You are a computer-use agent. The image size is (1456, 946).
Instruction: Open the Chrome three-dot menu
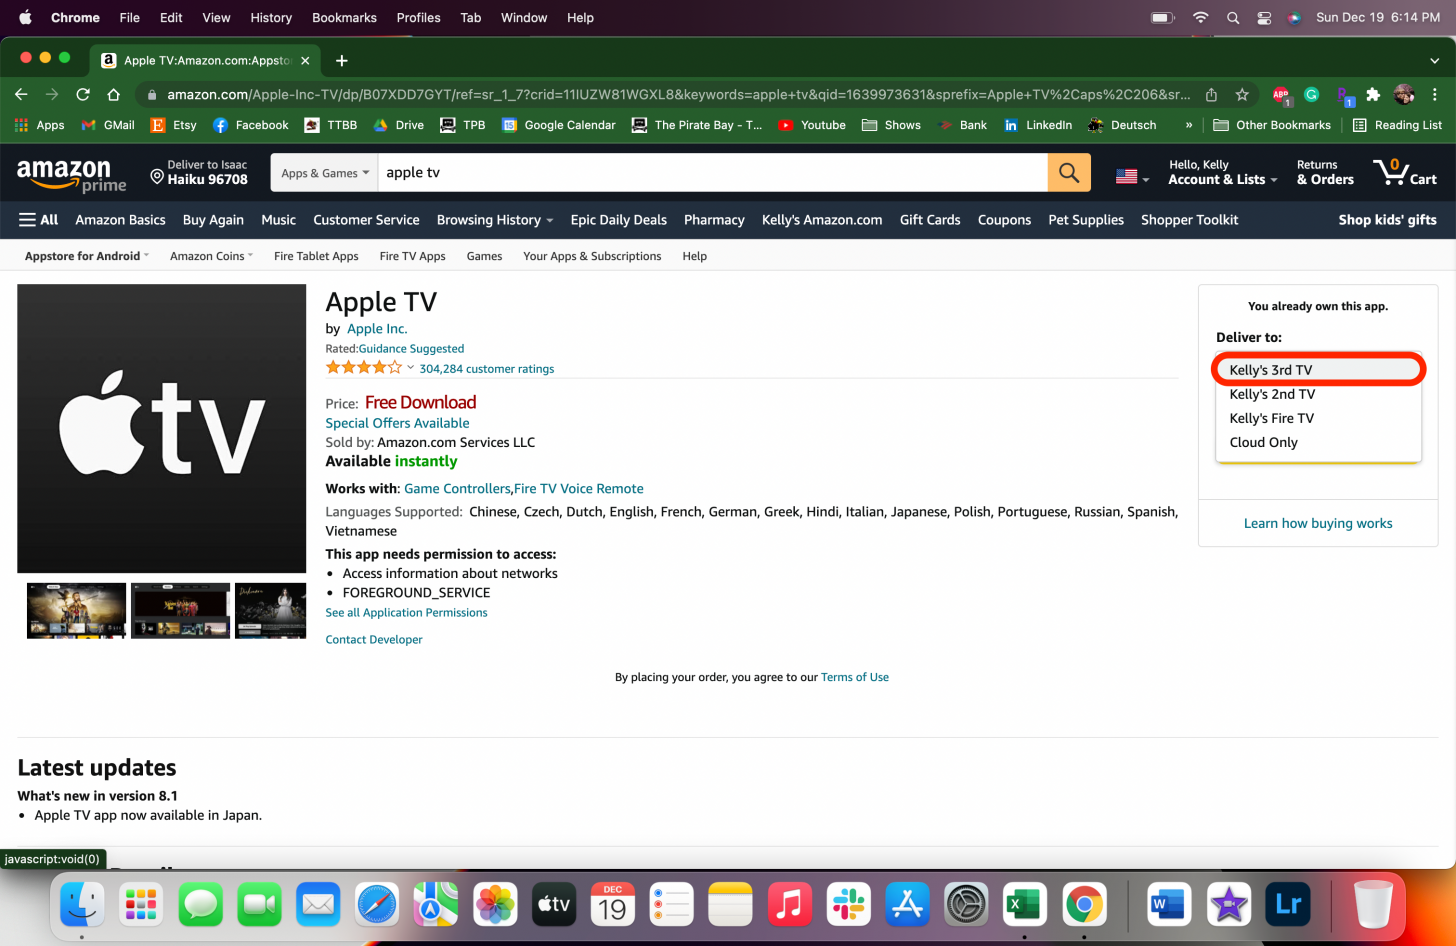[1435, 94]
